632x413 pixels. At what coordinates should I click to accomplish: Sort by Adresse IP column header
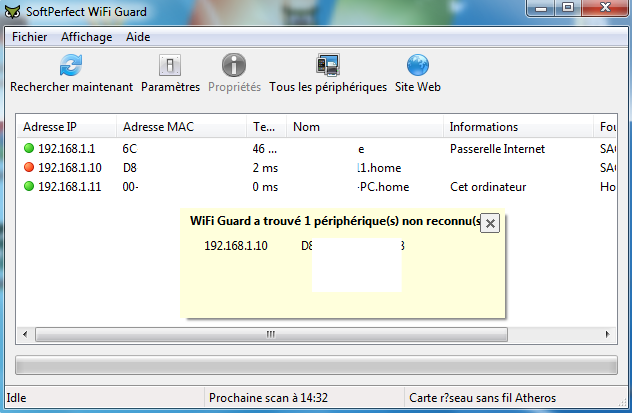pos(67,127)
